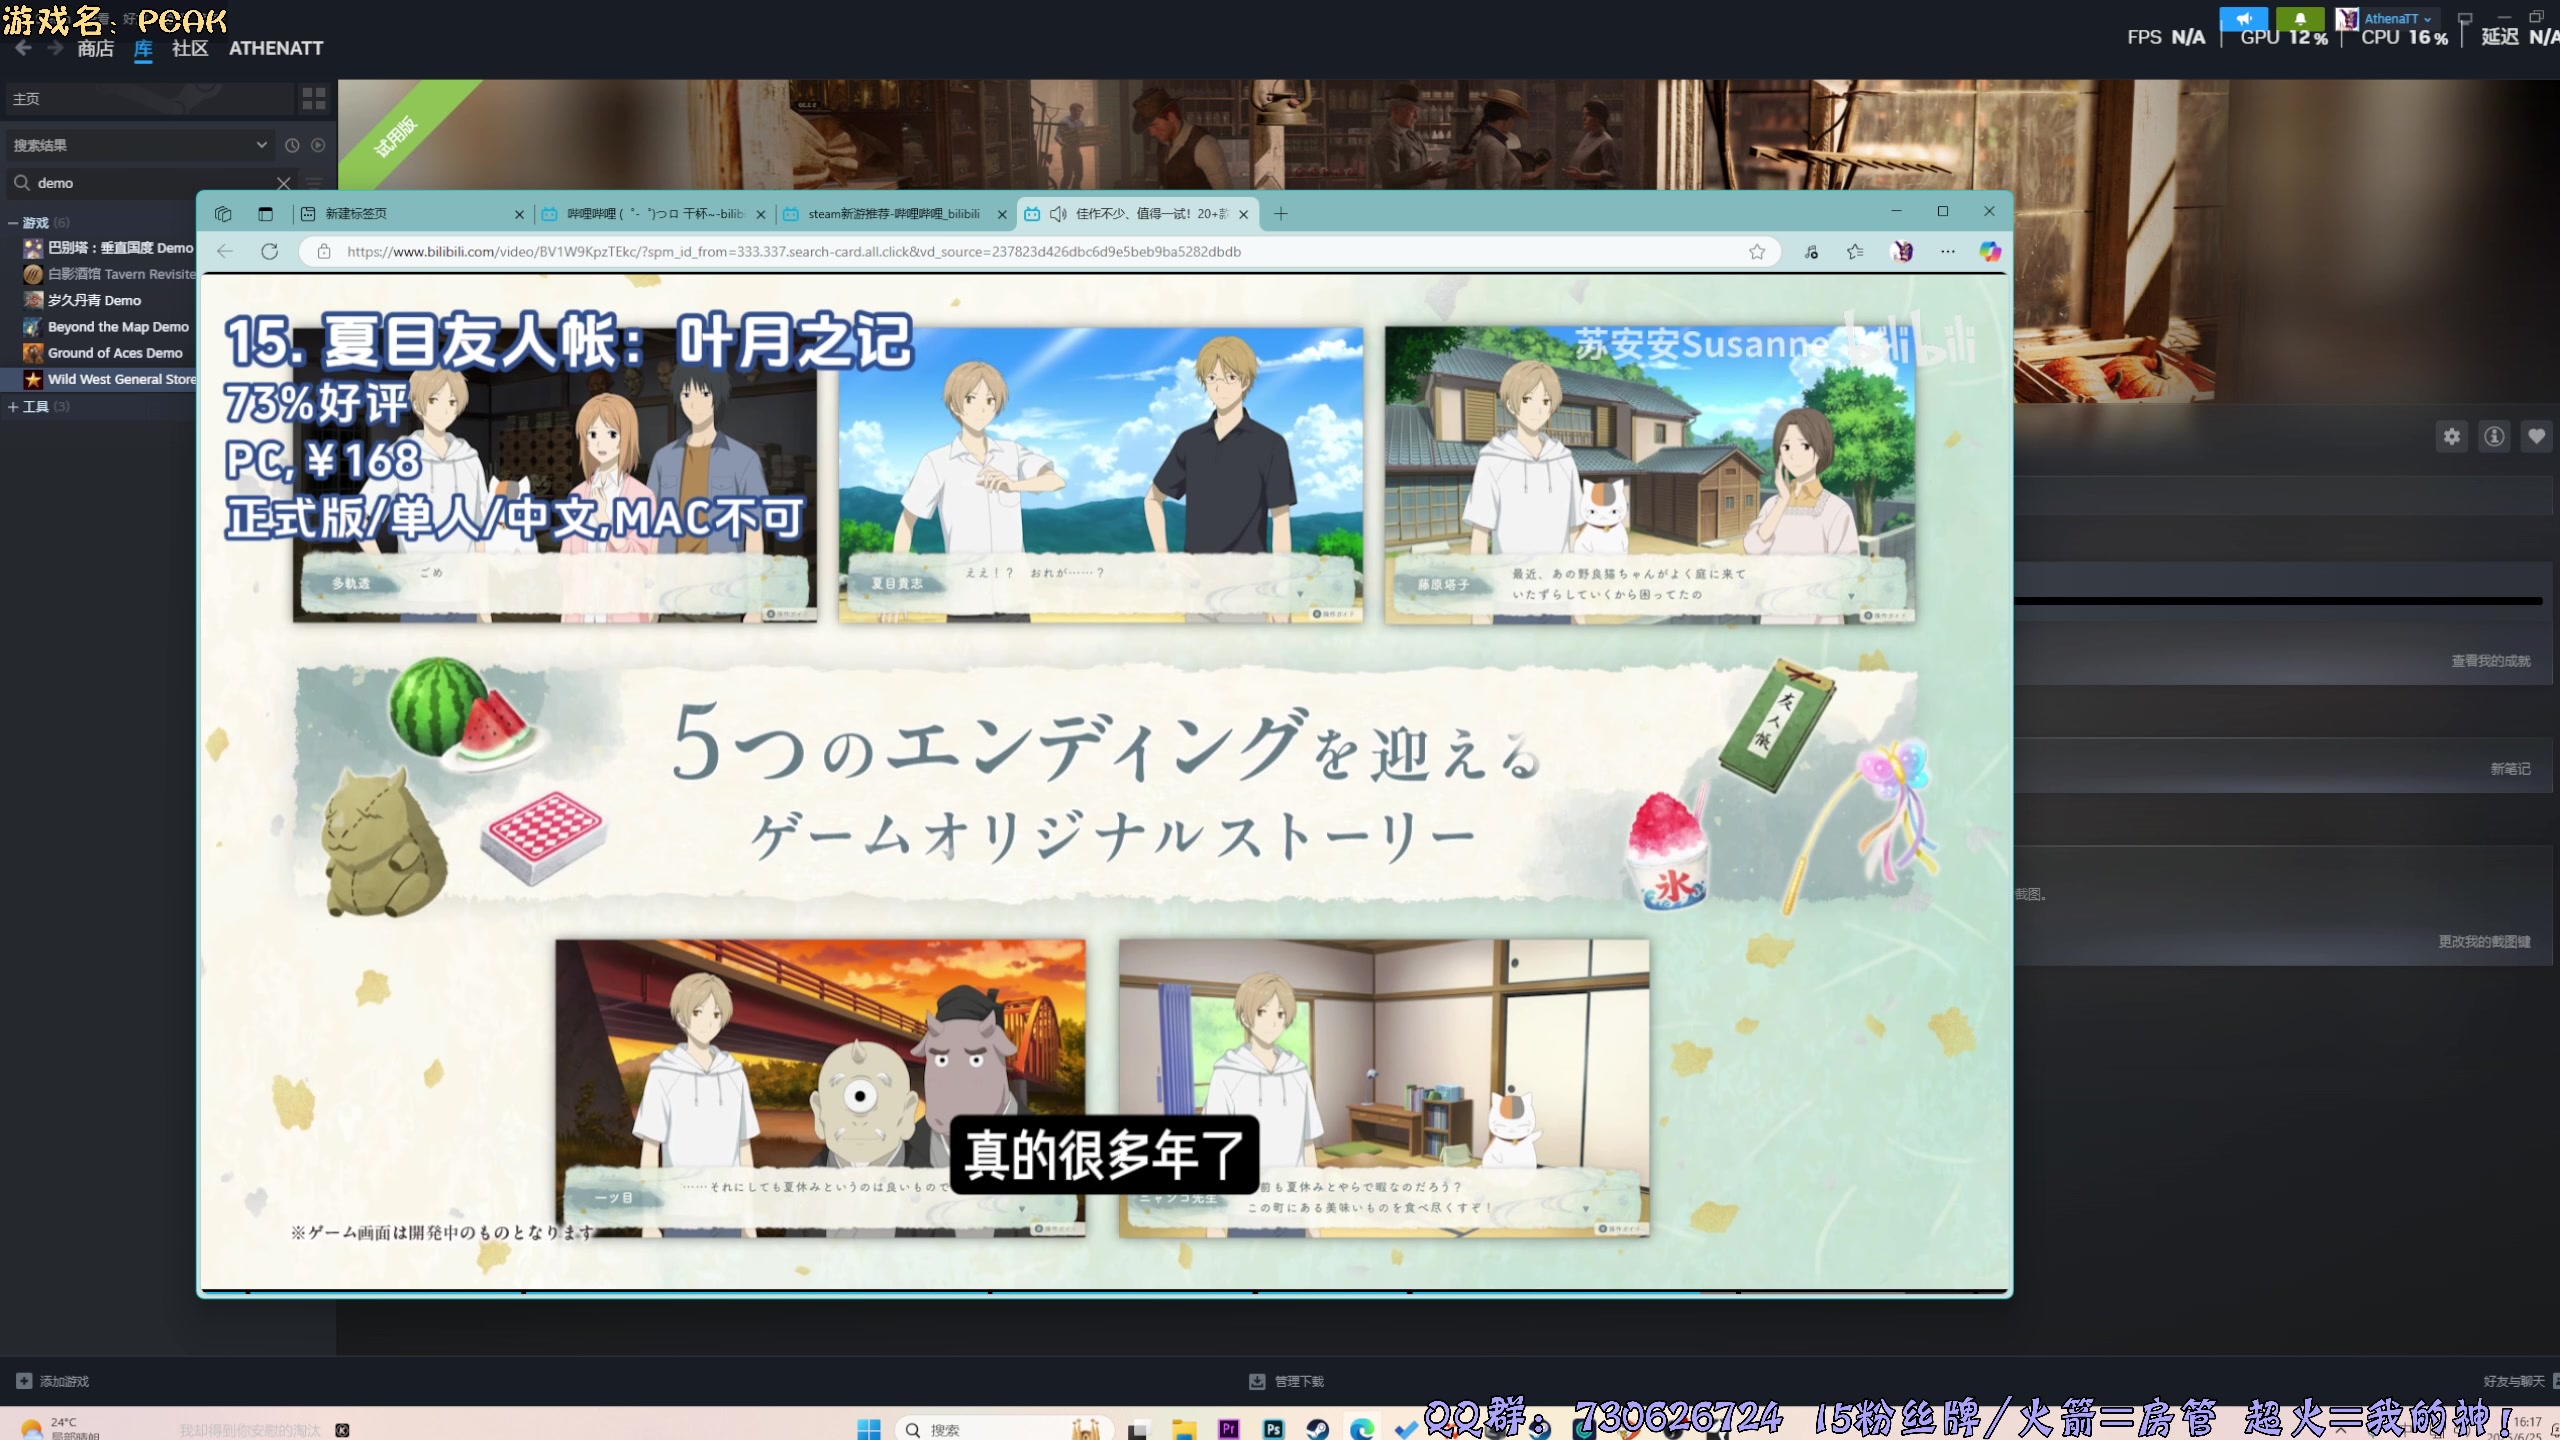Image resolution: width=2560 pixels, height=1440 pixels.
Task: Mute the audio on the 佳作不少 tab
Action: click(1058, 213)
